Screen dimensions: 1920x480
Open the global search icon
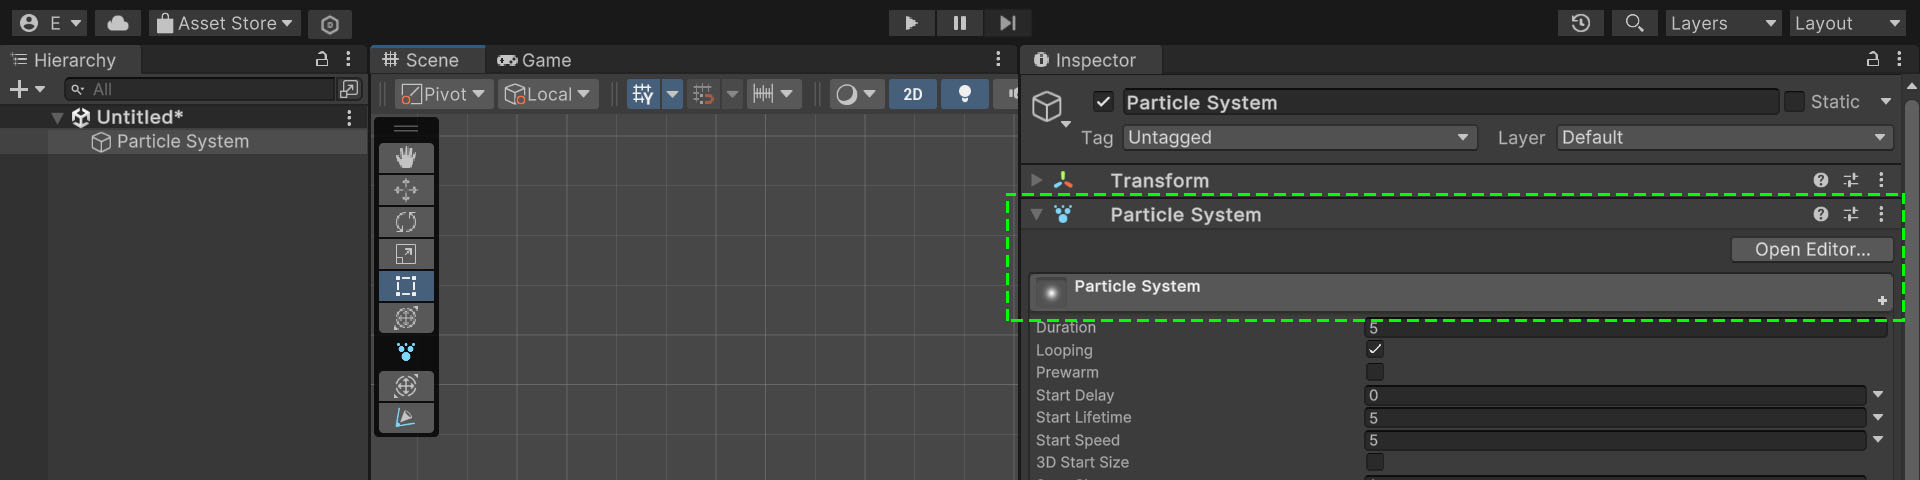point(1634,23)
